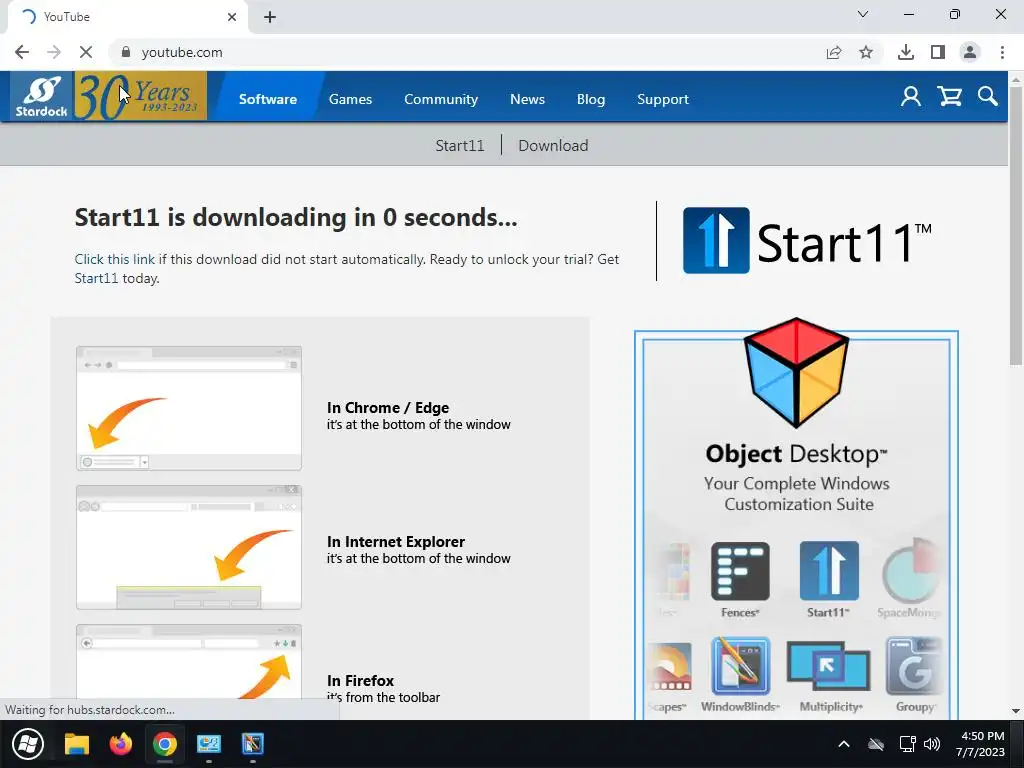
Task: Open the Games menu
Action: [x=350, y=99]
